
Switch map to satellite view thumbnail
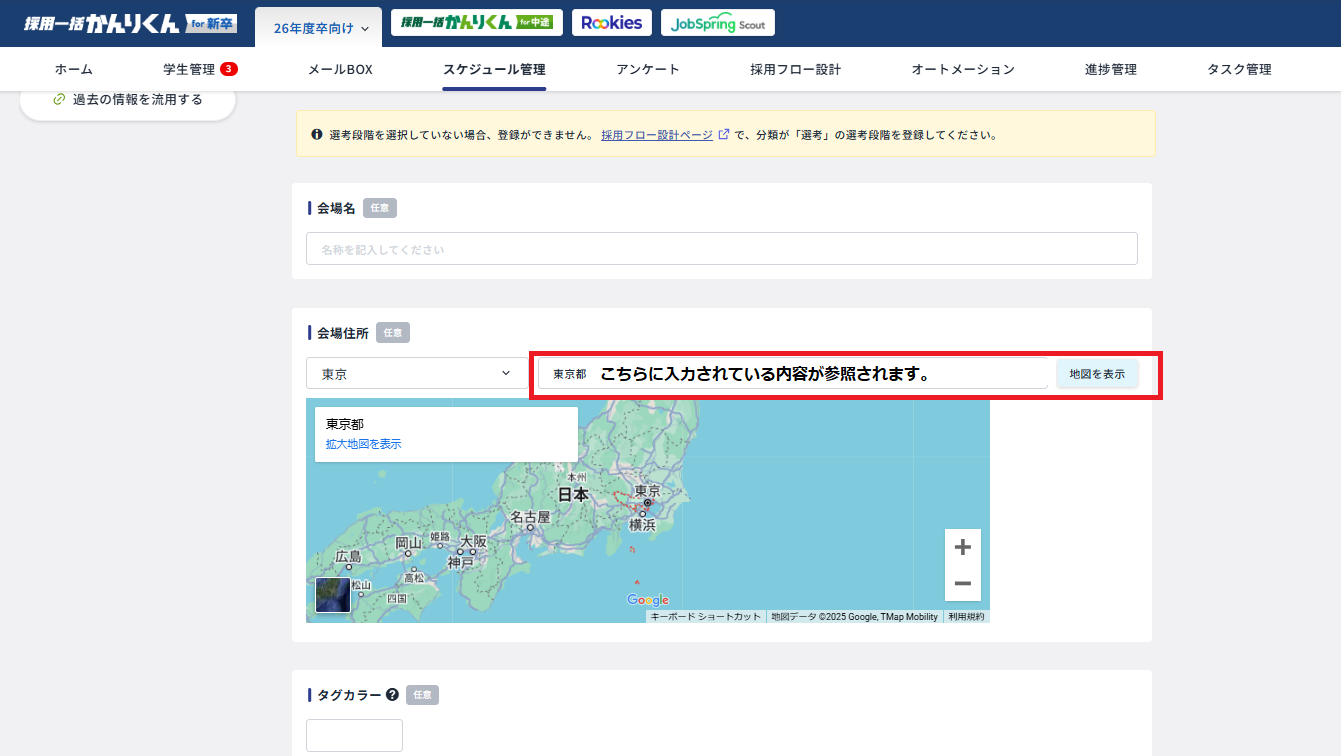[332, 596]
